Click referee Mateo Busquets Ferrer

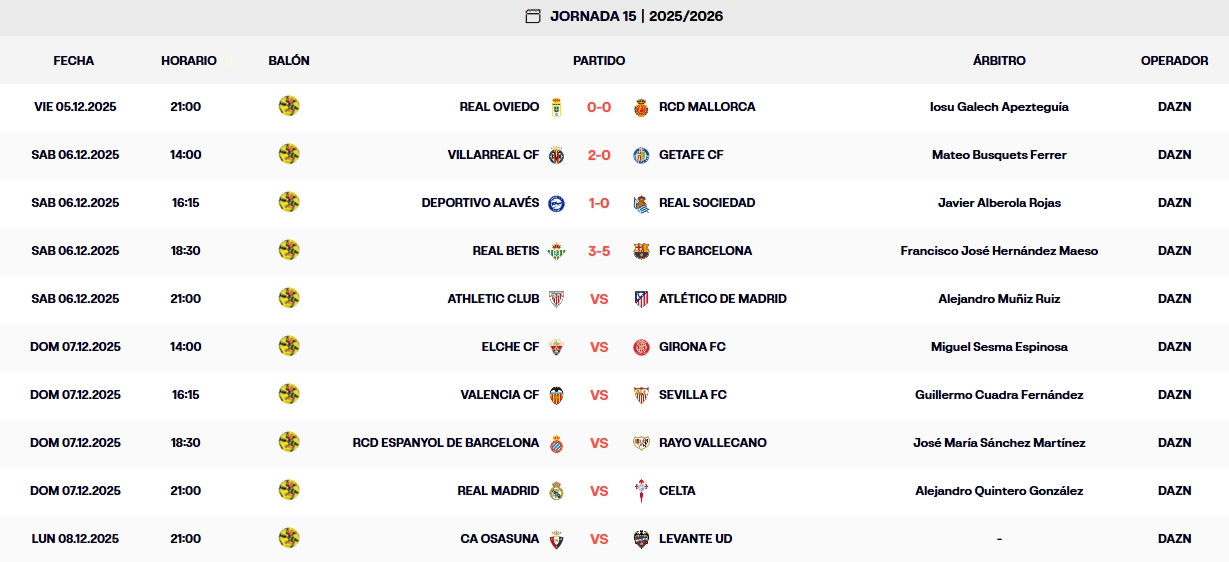999,155
